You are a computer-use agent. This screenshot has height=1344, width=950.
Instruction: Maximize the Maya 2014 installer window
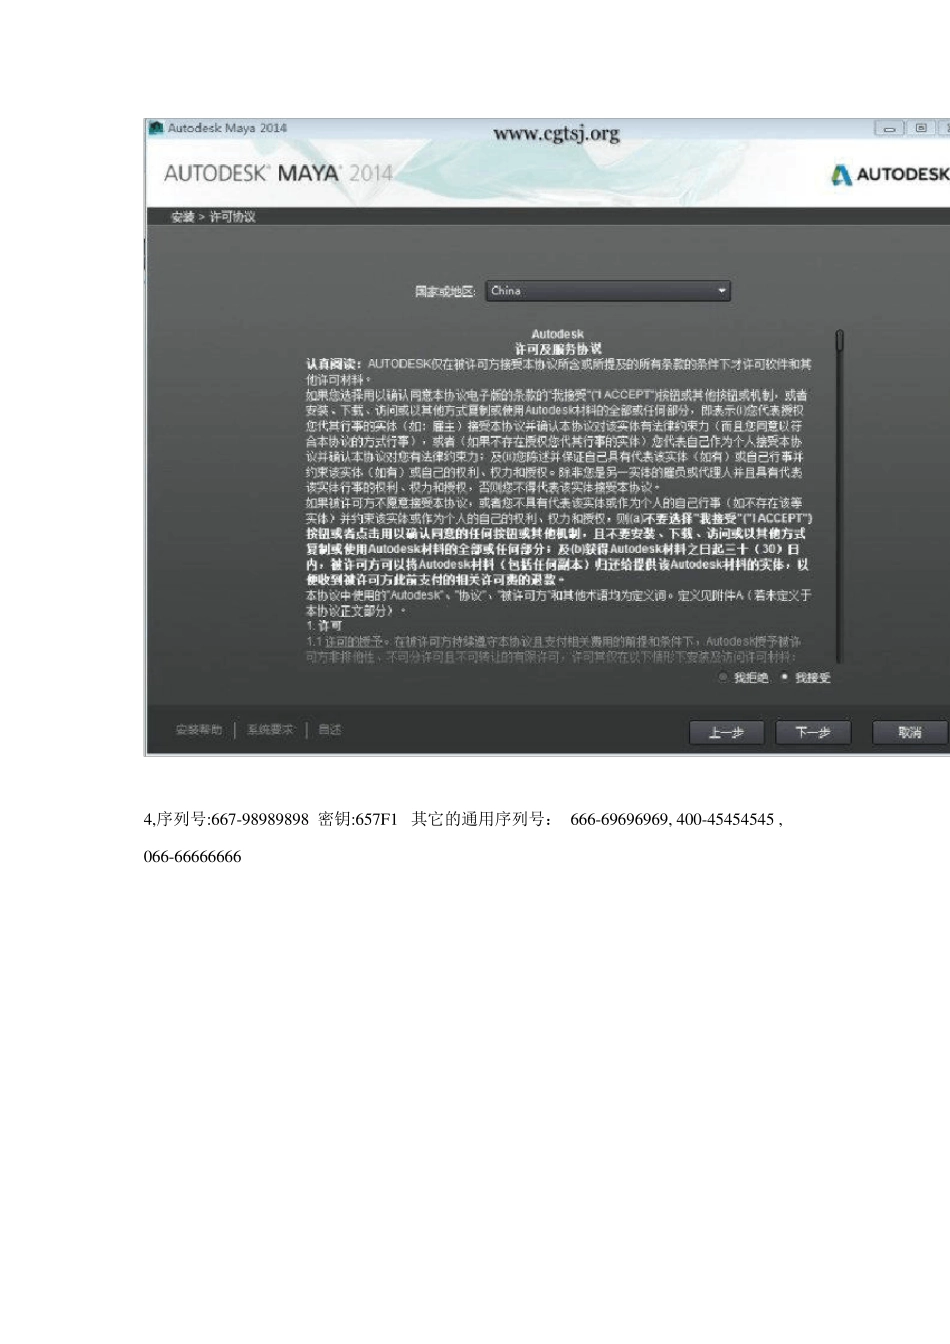point(920,128)
